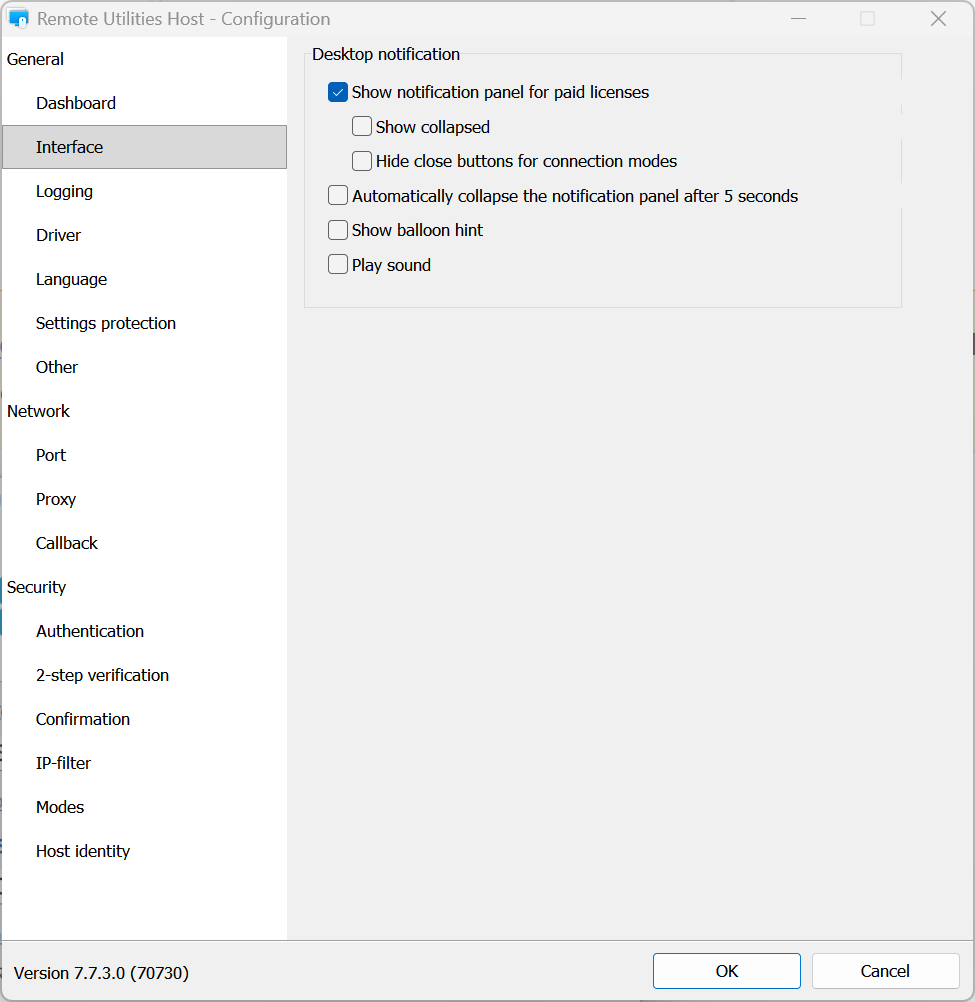Turn on Show balloon hint

pyautogui.click(x=338, y=230)
